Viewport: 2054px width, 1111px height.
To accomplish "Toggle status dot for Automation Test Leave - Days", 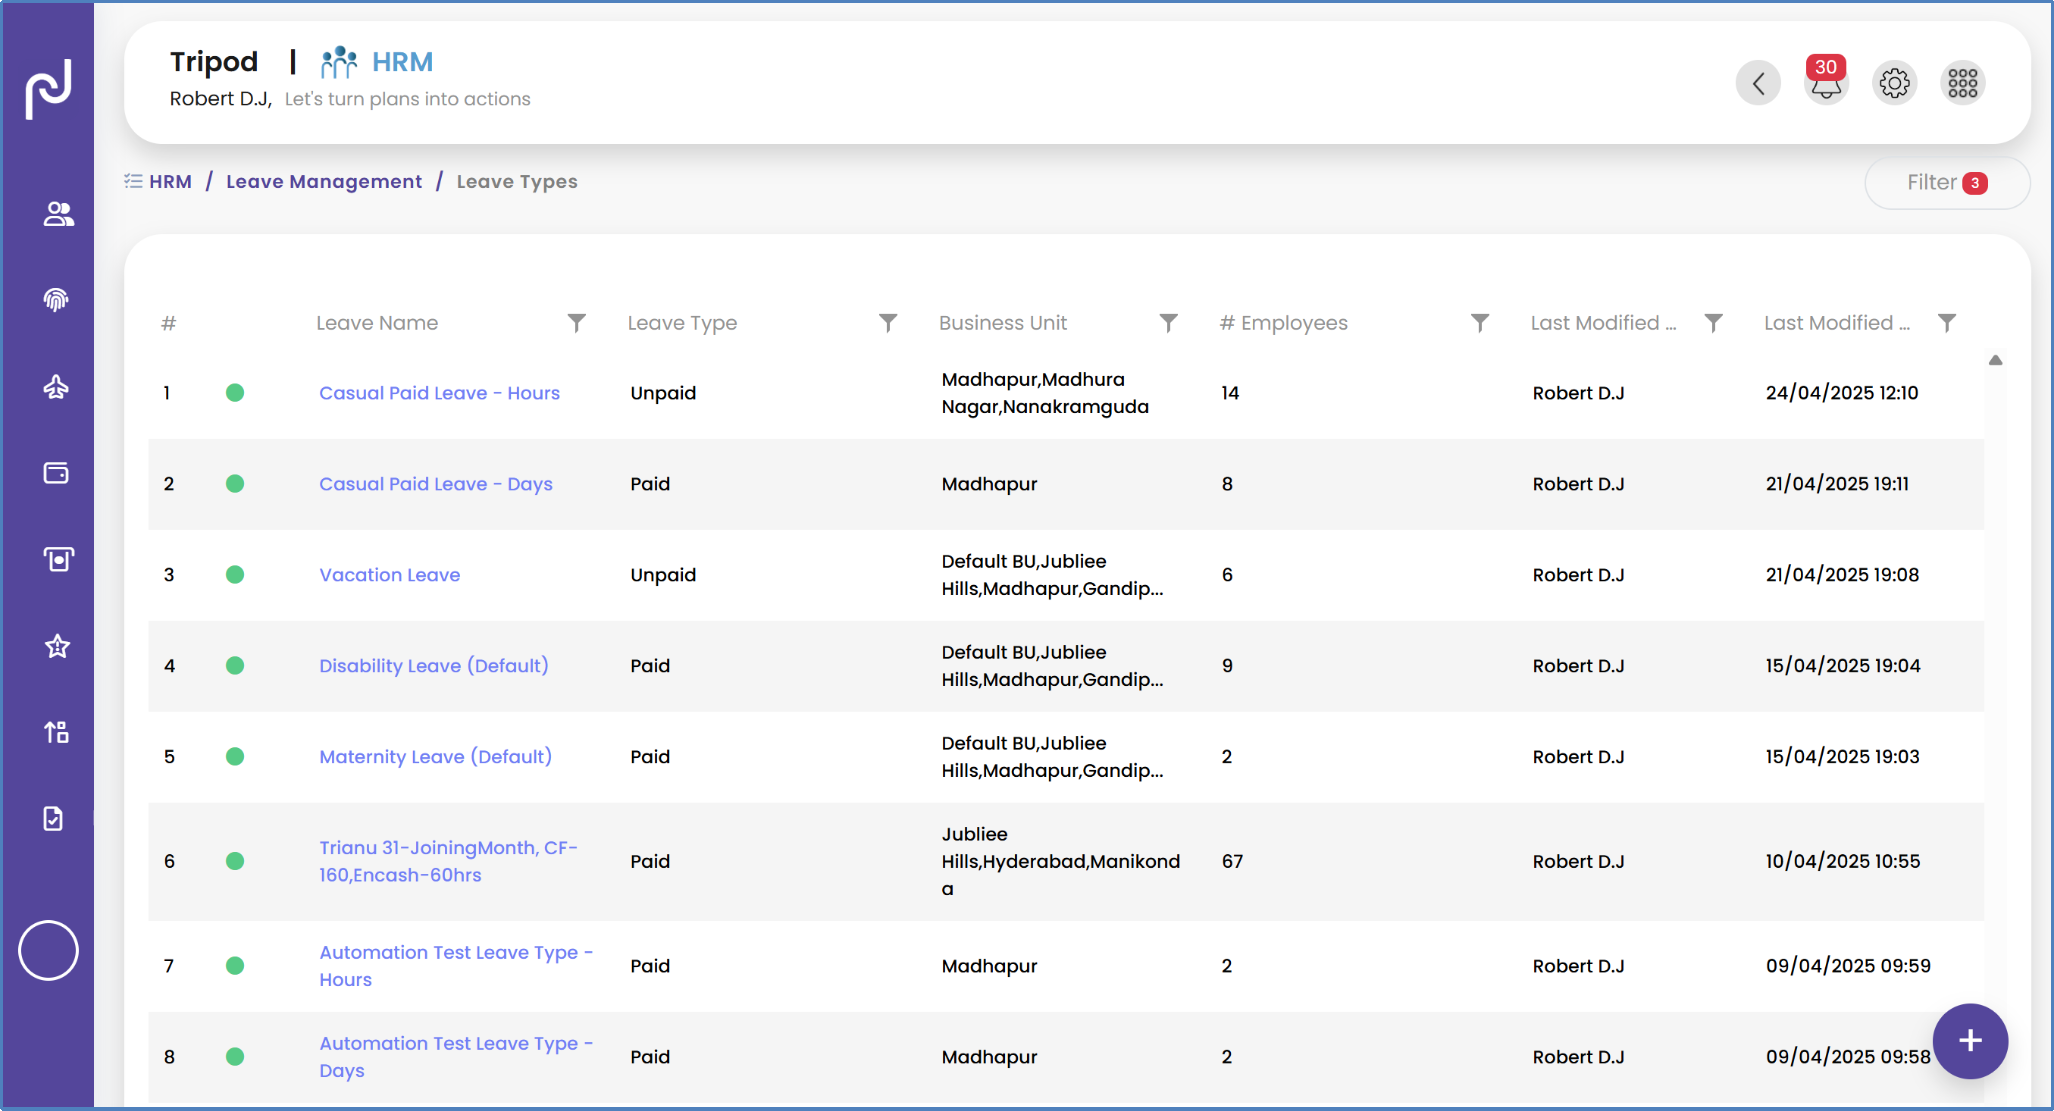I will coord(235,1057).
